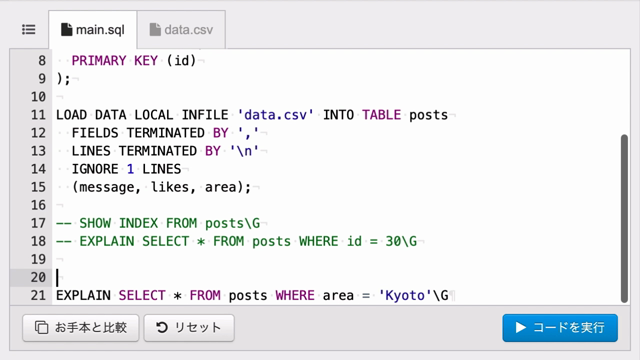Click SHOW INDEX comment on line 17

point(158,223)
